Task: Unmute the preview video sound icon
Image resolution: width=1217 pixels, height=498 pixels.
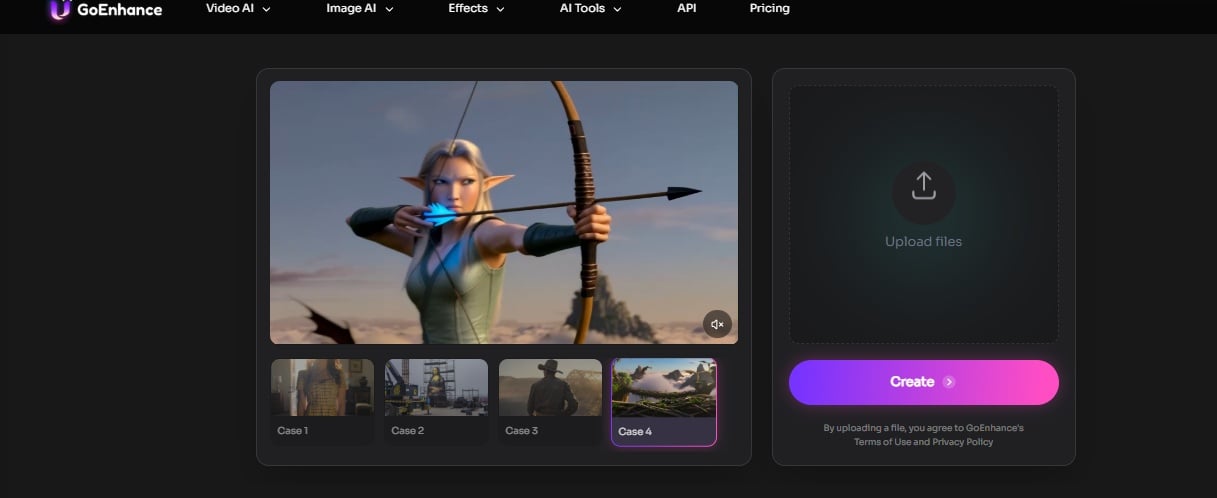Action: point(717,324)
